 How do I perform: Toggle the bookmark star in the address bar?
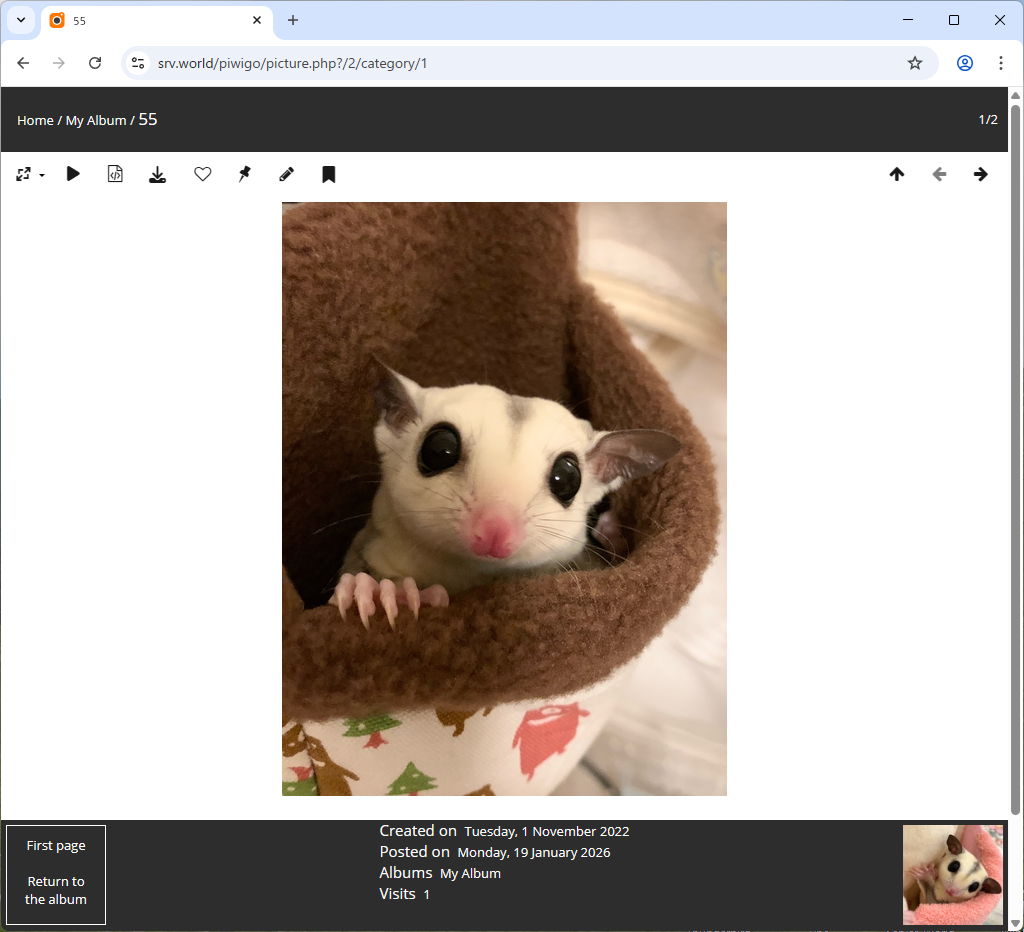click(x=914, y=62)
